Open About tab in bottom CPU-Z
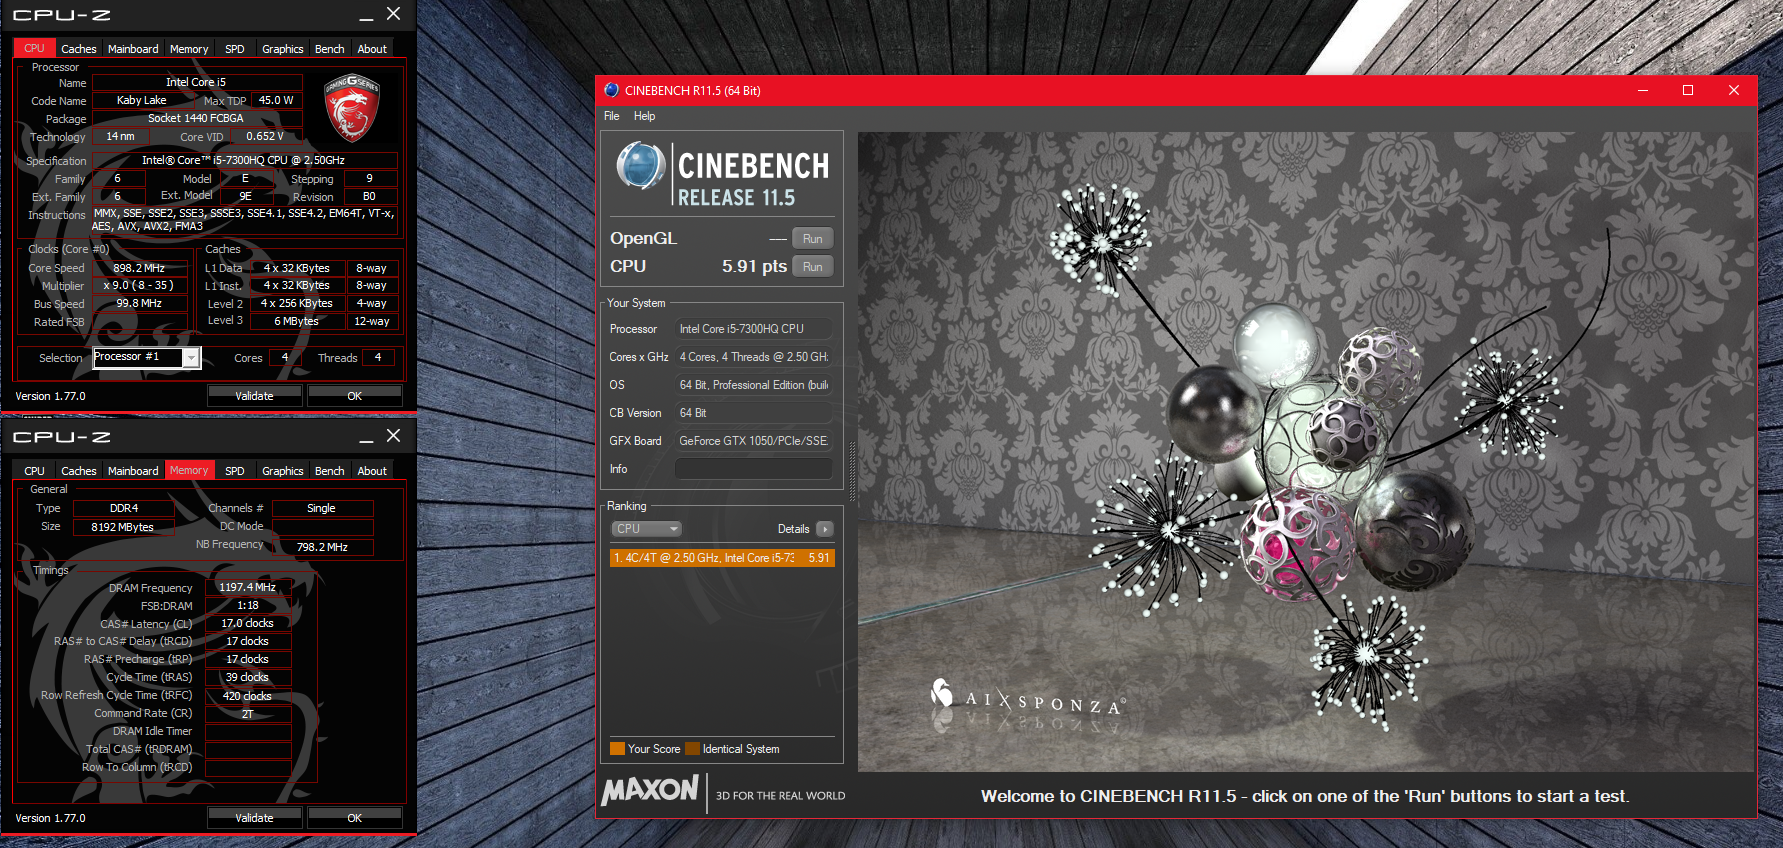The width and height of the screenshot is (1783, 848). tap(372, 471)
